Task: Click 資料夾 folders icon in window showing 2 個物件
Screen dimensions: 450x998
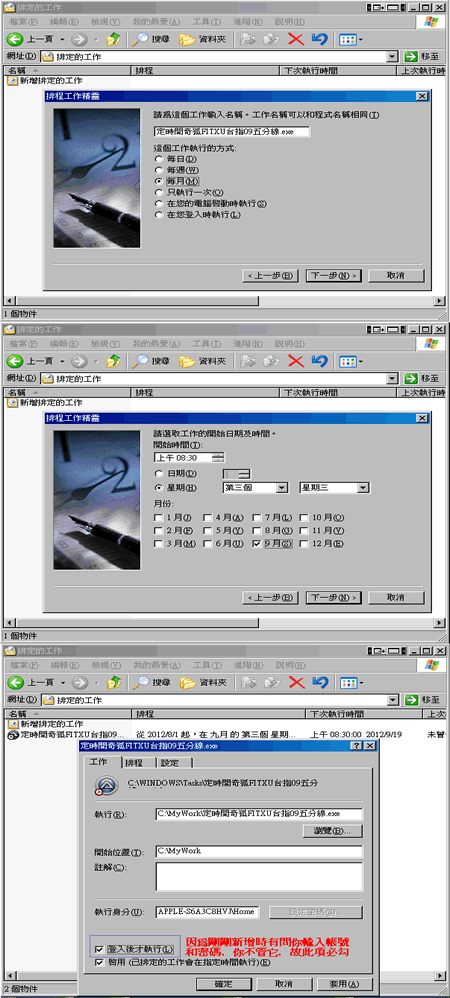Action: (186, 683)
